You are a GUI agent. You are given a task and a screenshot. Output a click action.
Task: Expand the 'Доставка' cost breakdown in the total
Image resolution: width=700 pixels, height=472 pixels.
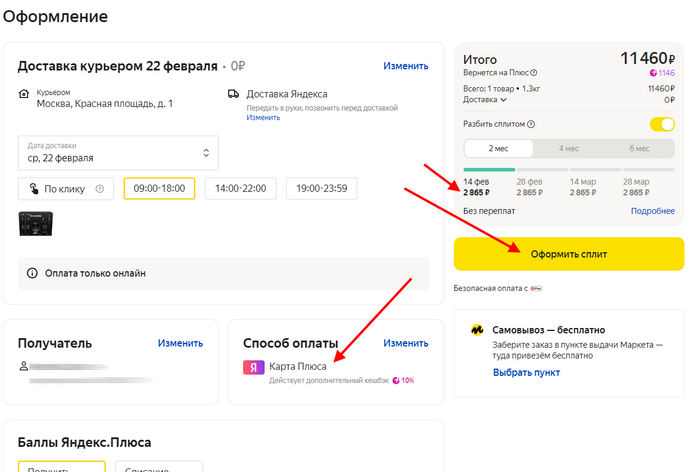(485, 99)
